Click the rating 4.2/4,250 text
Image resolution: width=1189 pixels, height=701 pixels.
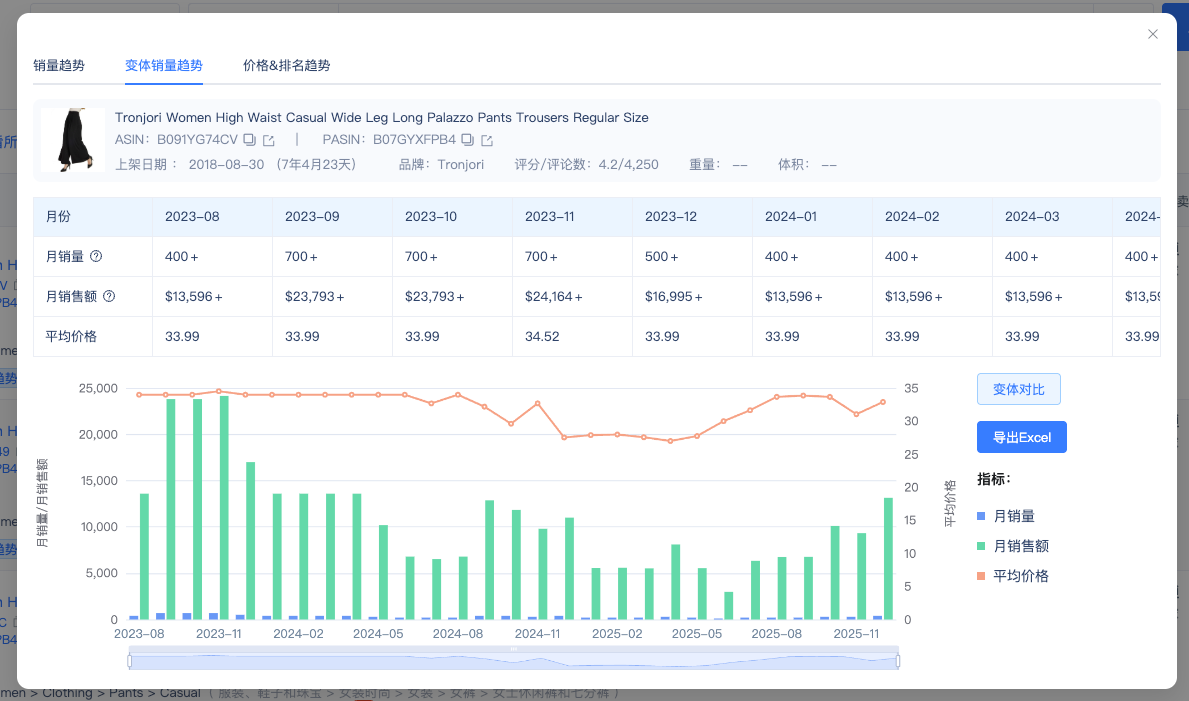[629, 165]
